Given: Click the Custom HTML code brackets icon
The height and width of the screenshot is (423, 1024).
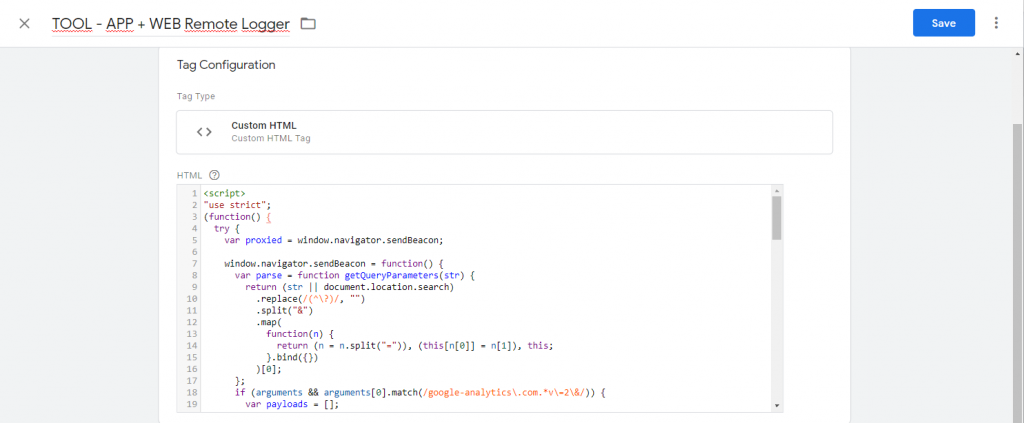Looking at the screenshot, I should (204, 132).
